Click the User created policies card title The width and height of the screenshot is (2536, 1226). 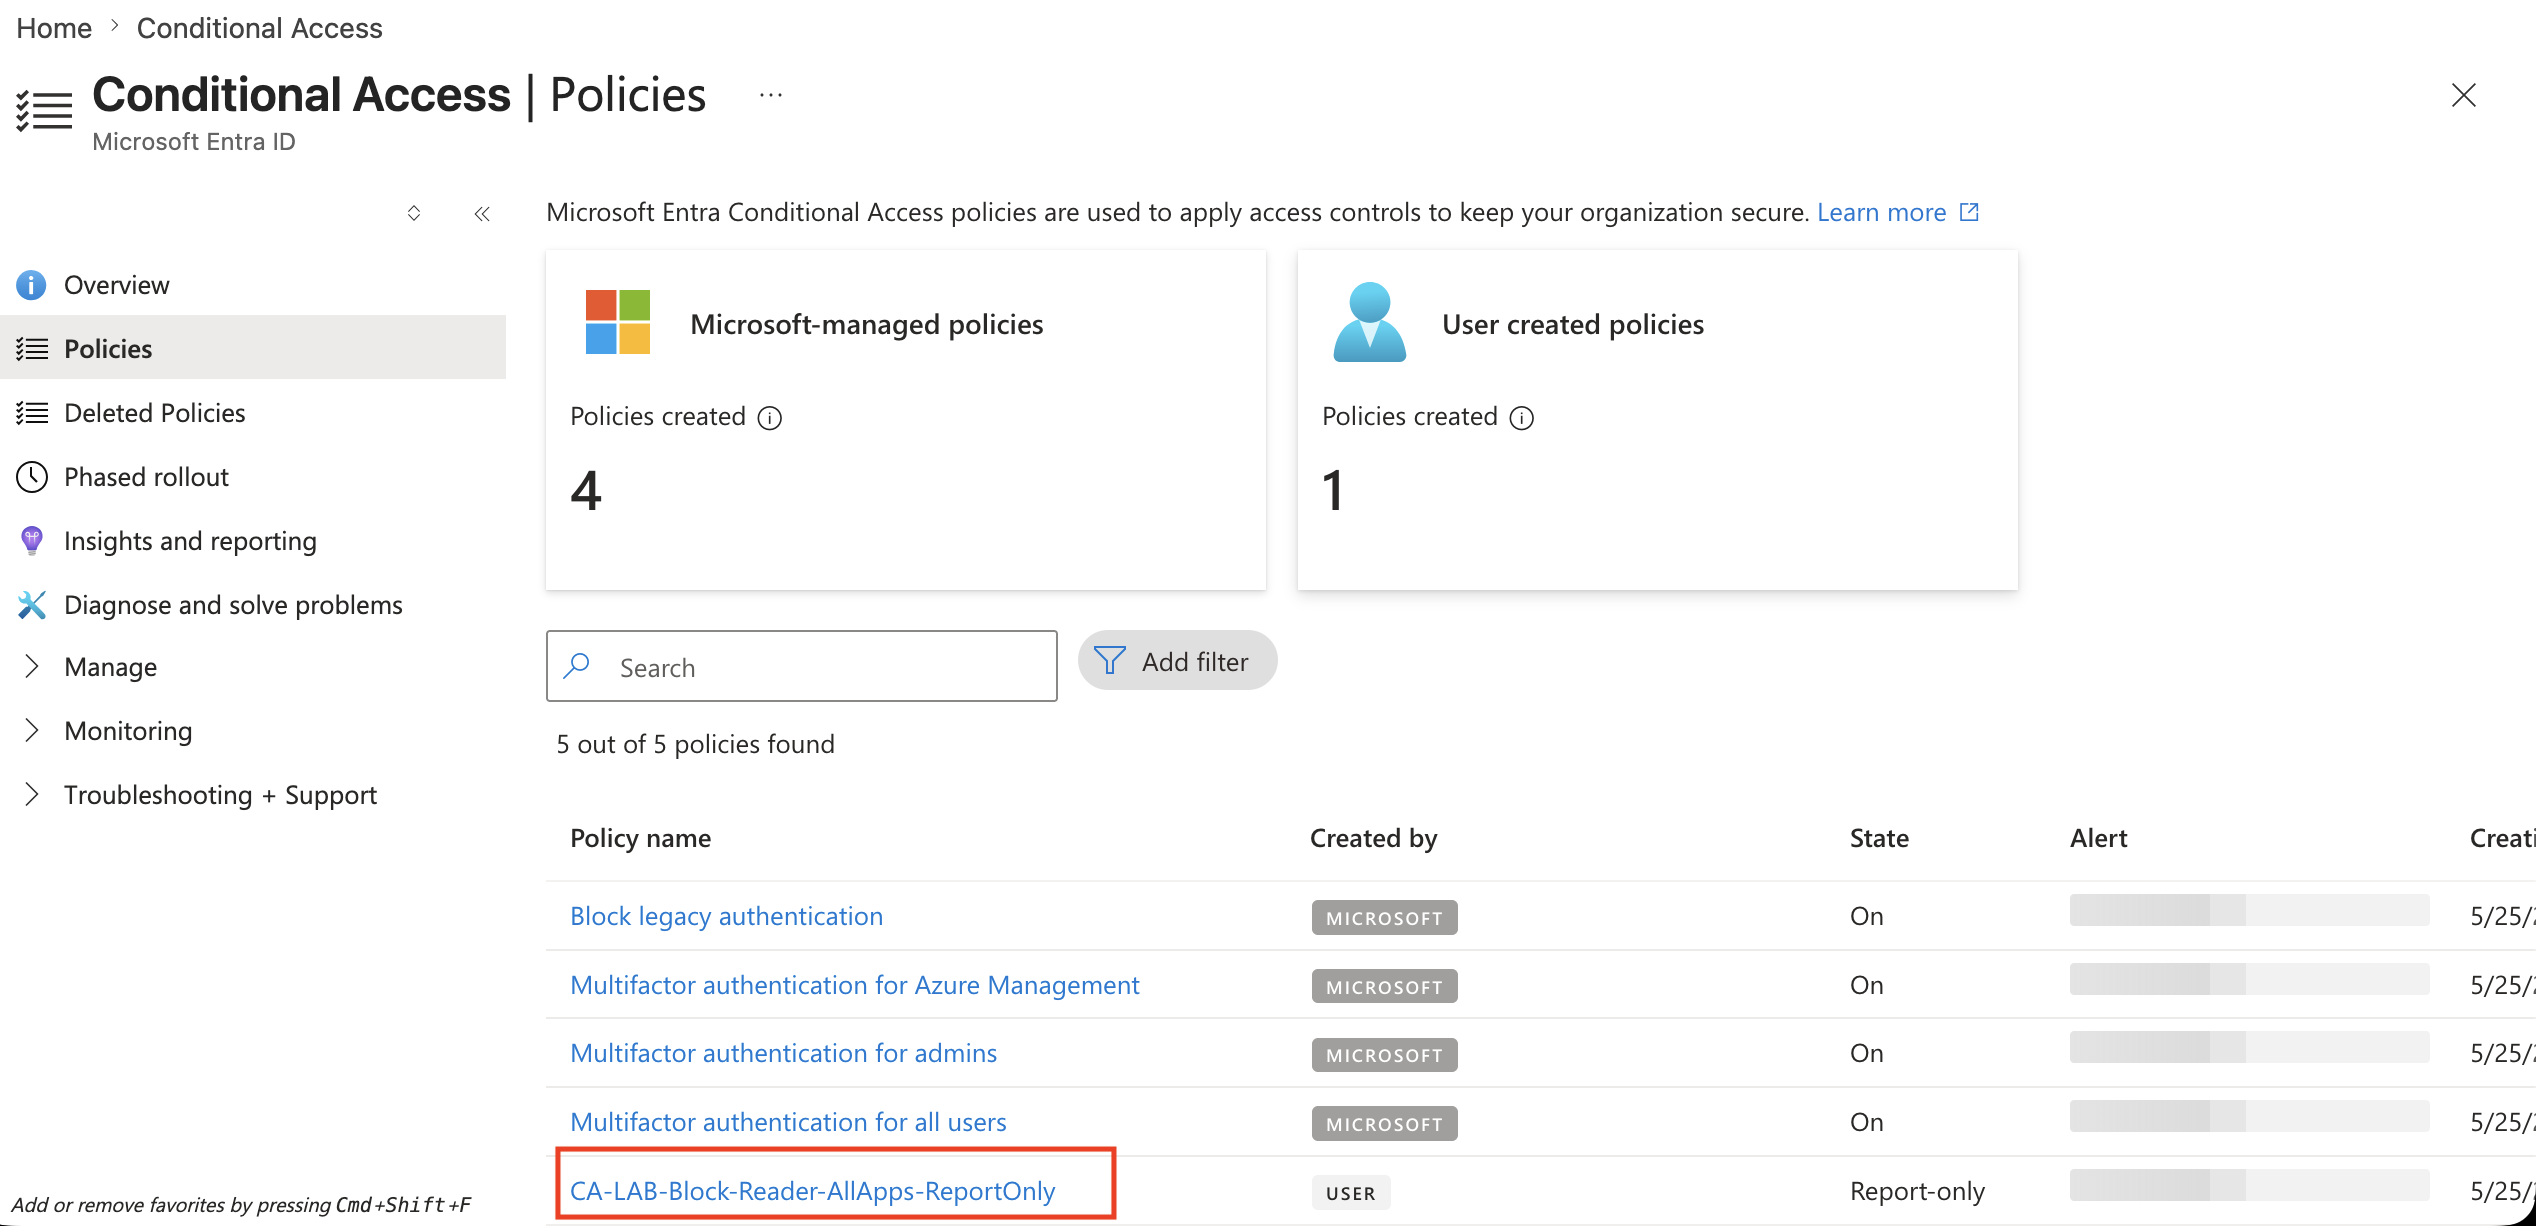click(x=1573, y=324)
